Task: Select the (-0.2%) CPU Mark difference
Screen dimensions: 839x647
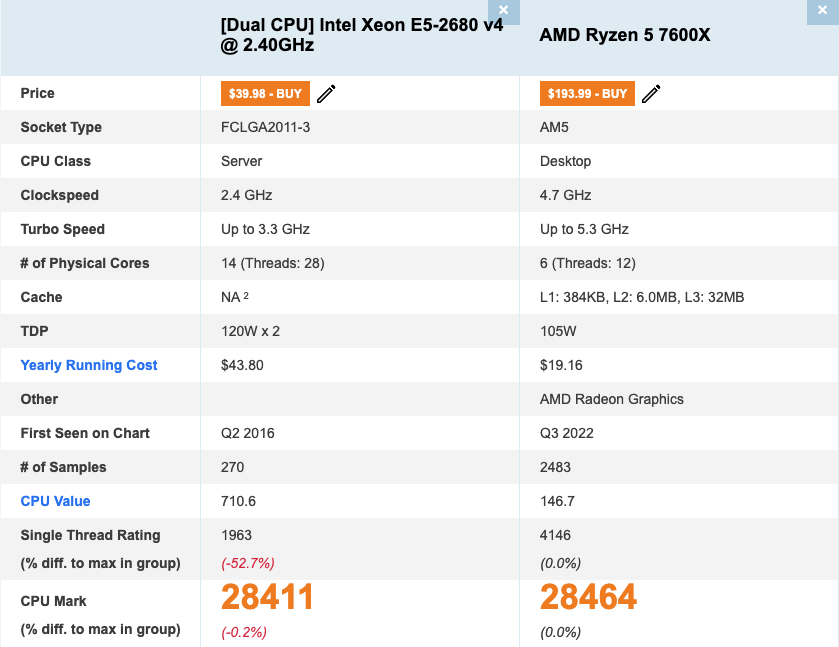Action: click(244, 632)
